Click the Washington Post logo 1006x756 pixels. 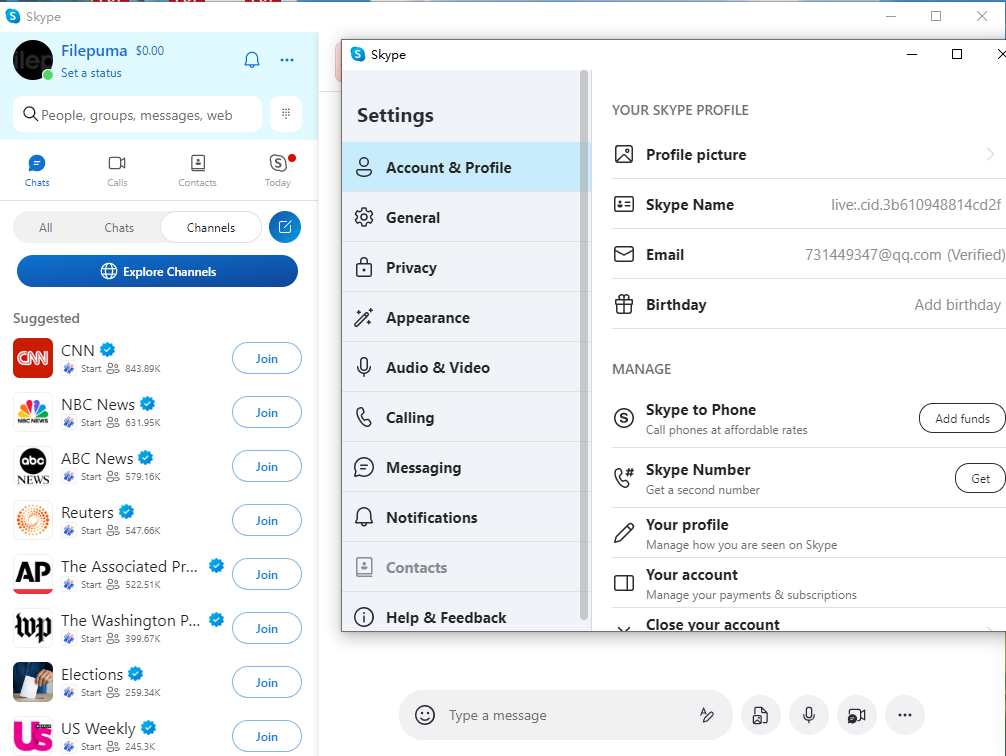pos(33,628)
